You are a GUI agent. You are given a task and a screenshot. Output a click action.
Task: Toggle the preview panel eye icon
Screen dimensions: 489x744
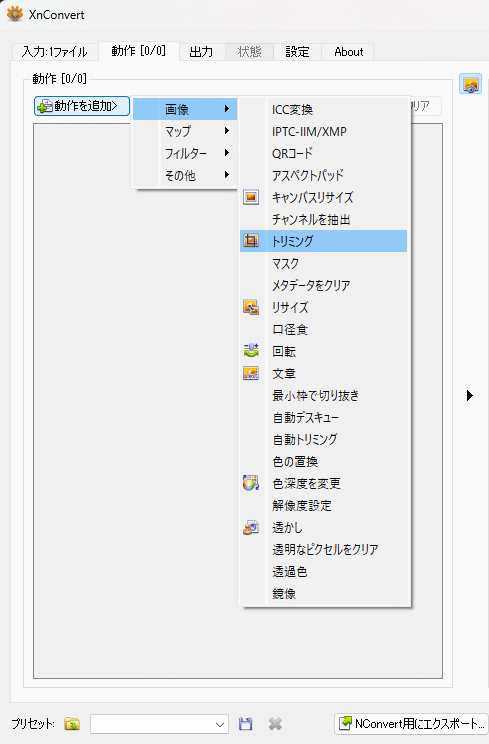click(471, 84)
